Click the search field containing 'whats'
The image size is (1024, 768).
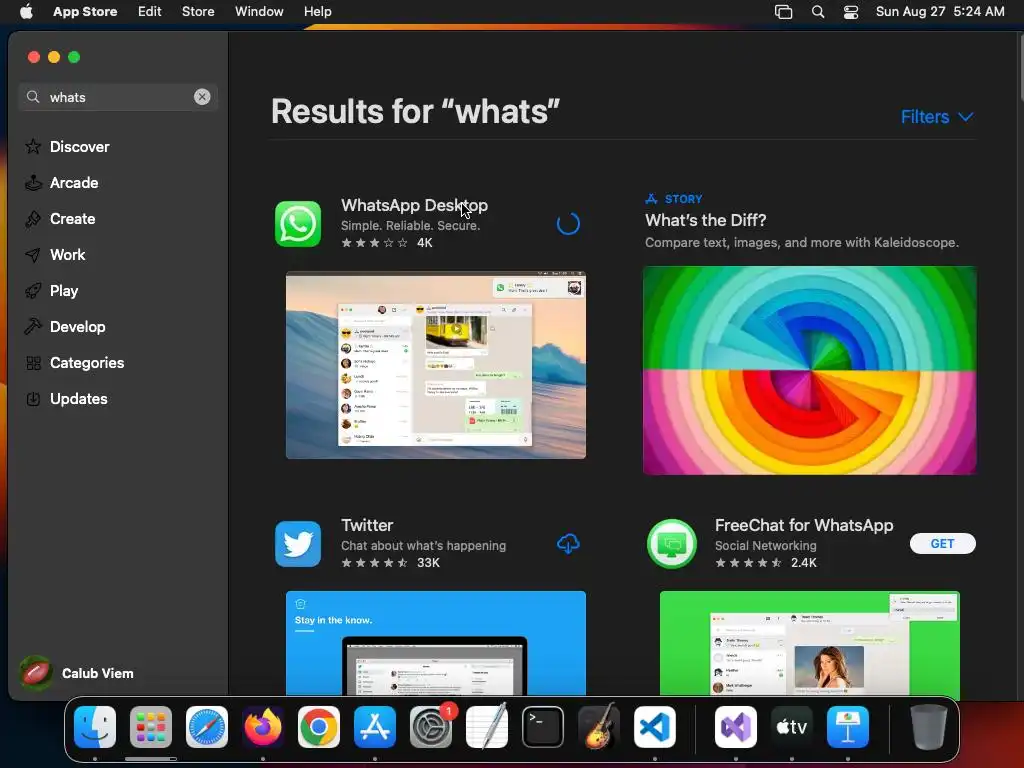pyautogui.click(x=118, y=97)
